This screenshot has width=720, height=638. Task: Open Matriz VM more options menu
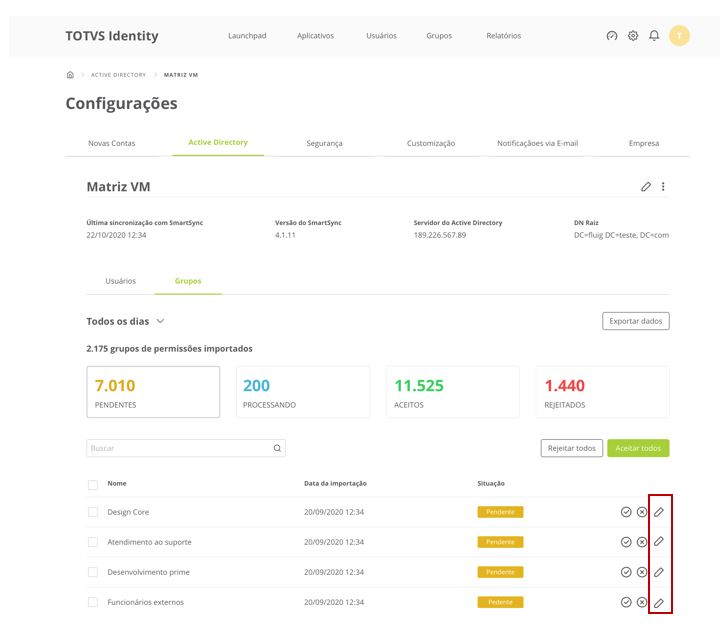click(663, 187)
